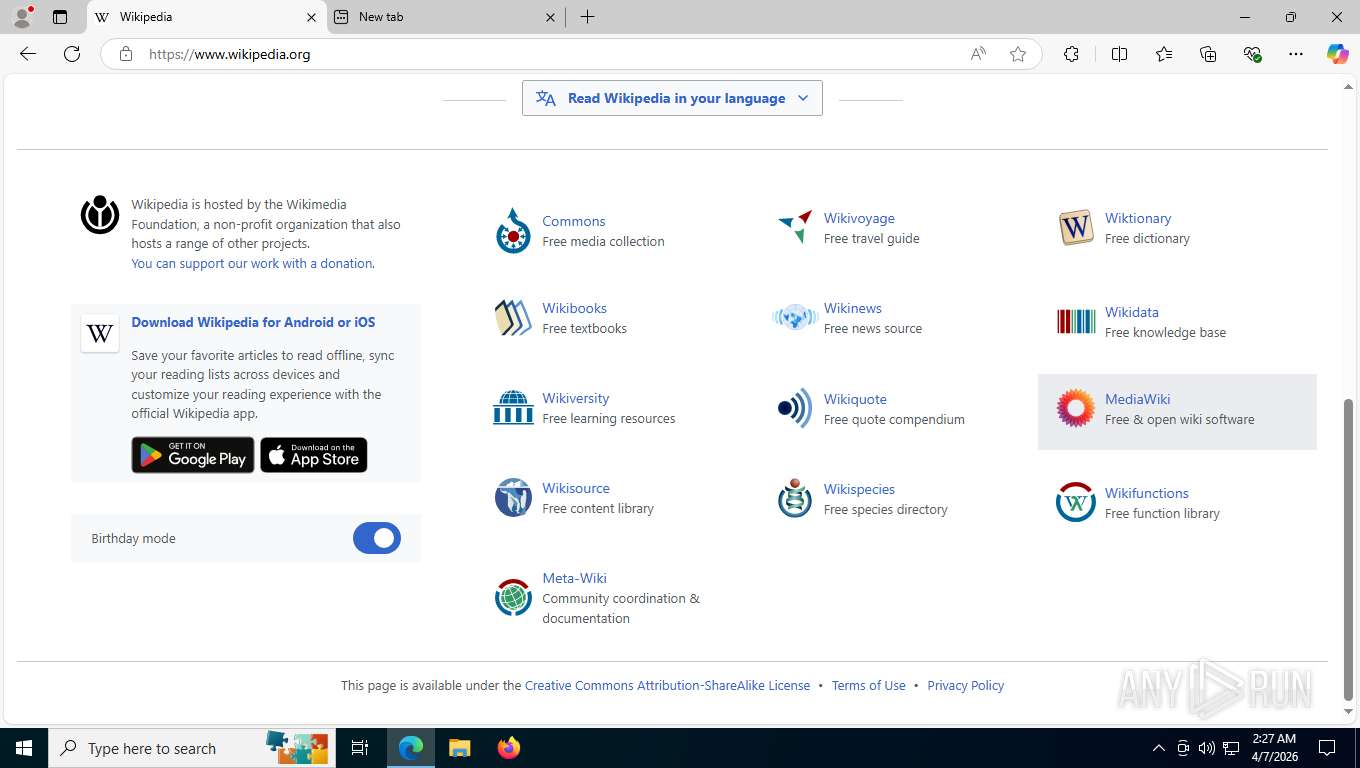Open Browser essentials heart icon
This screenshot has height=768, width=1360.
(x=1252, y=54)
